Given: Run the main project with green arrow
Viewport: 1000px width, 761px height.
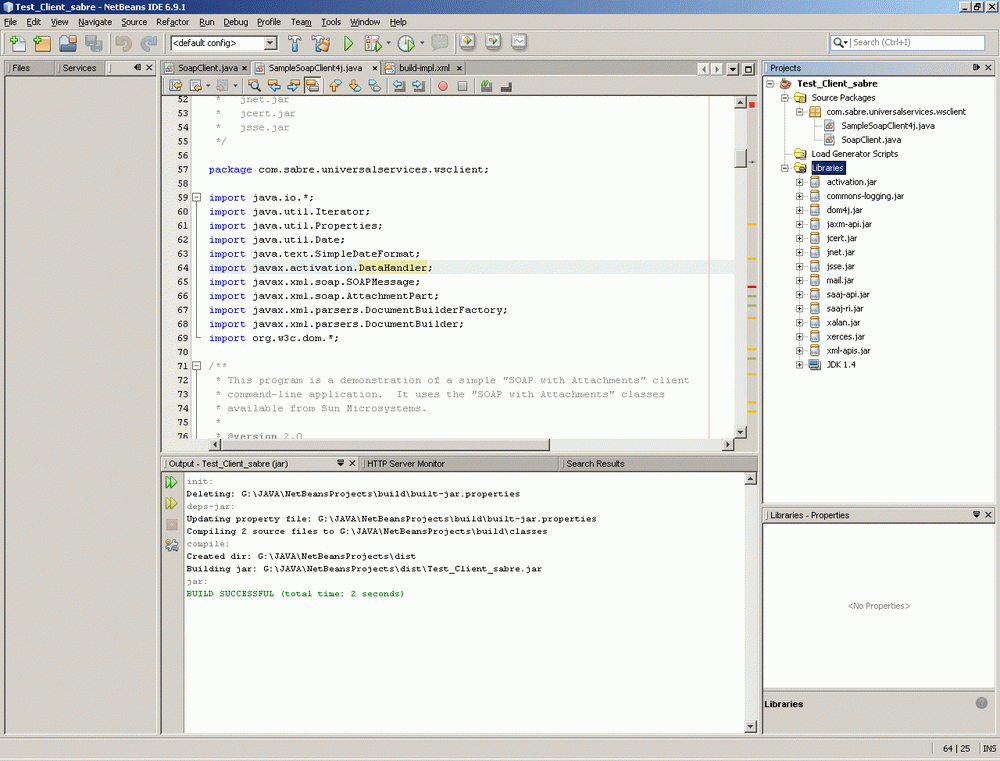Looking at the screenshot, I should [349, 43].
